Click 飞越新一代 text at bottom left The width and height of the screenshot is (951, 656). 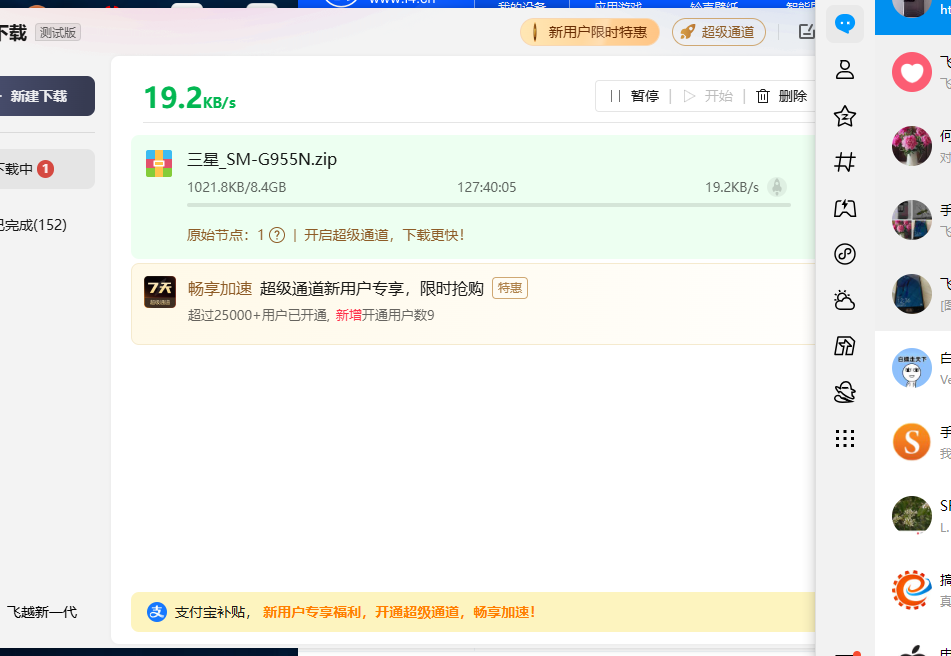[x=42, y=612]
